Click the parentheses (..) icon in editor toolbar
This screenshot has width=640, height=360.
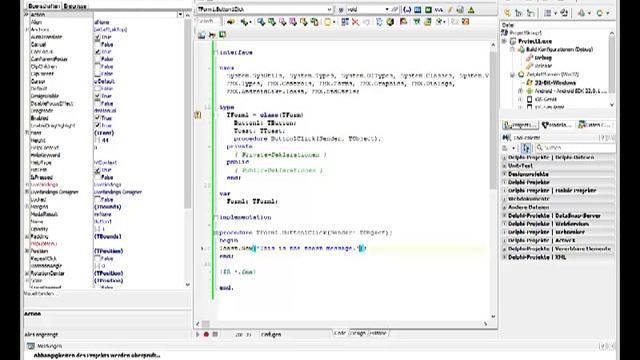point(407,9)
